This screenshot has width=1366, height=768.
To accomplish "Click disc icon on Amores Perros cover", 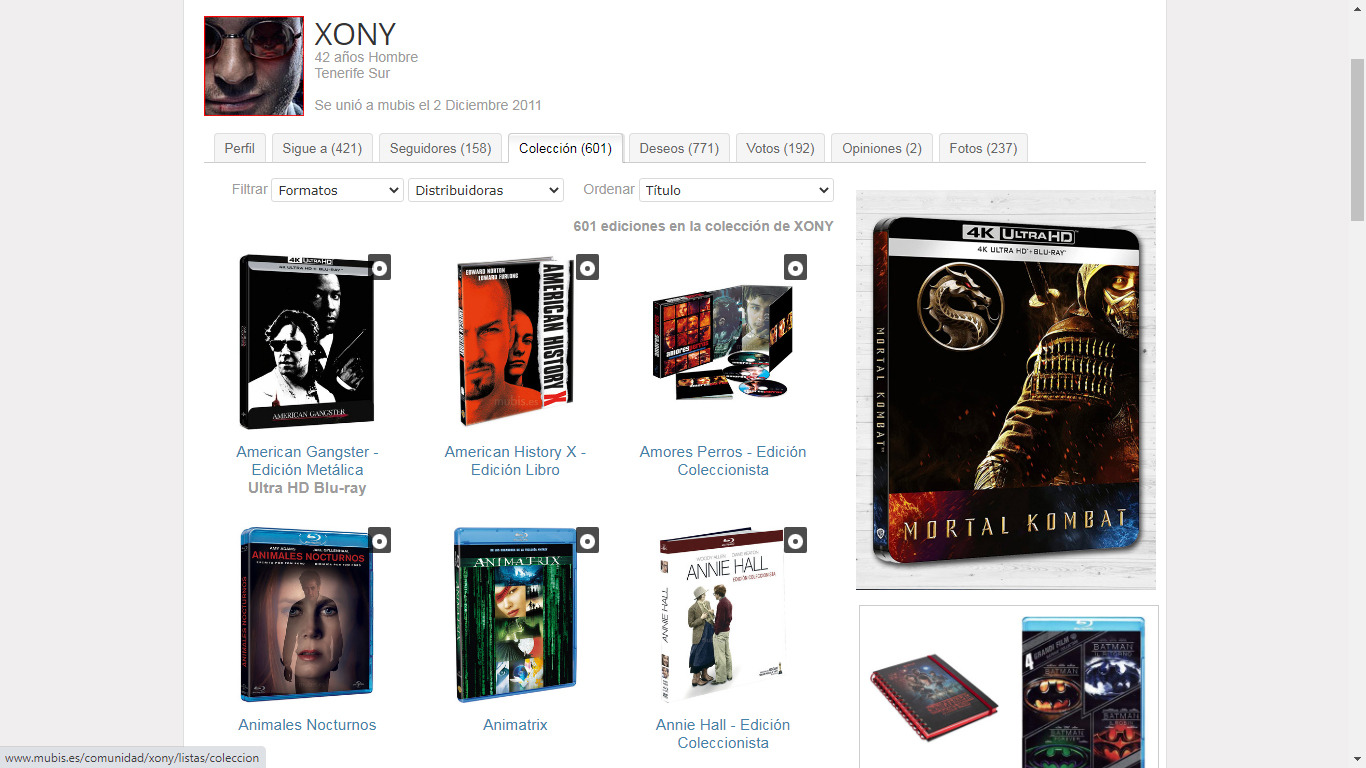I will tap(795, 267).
